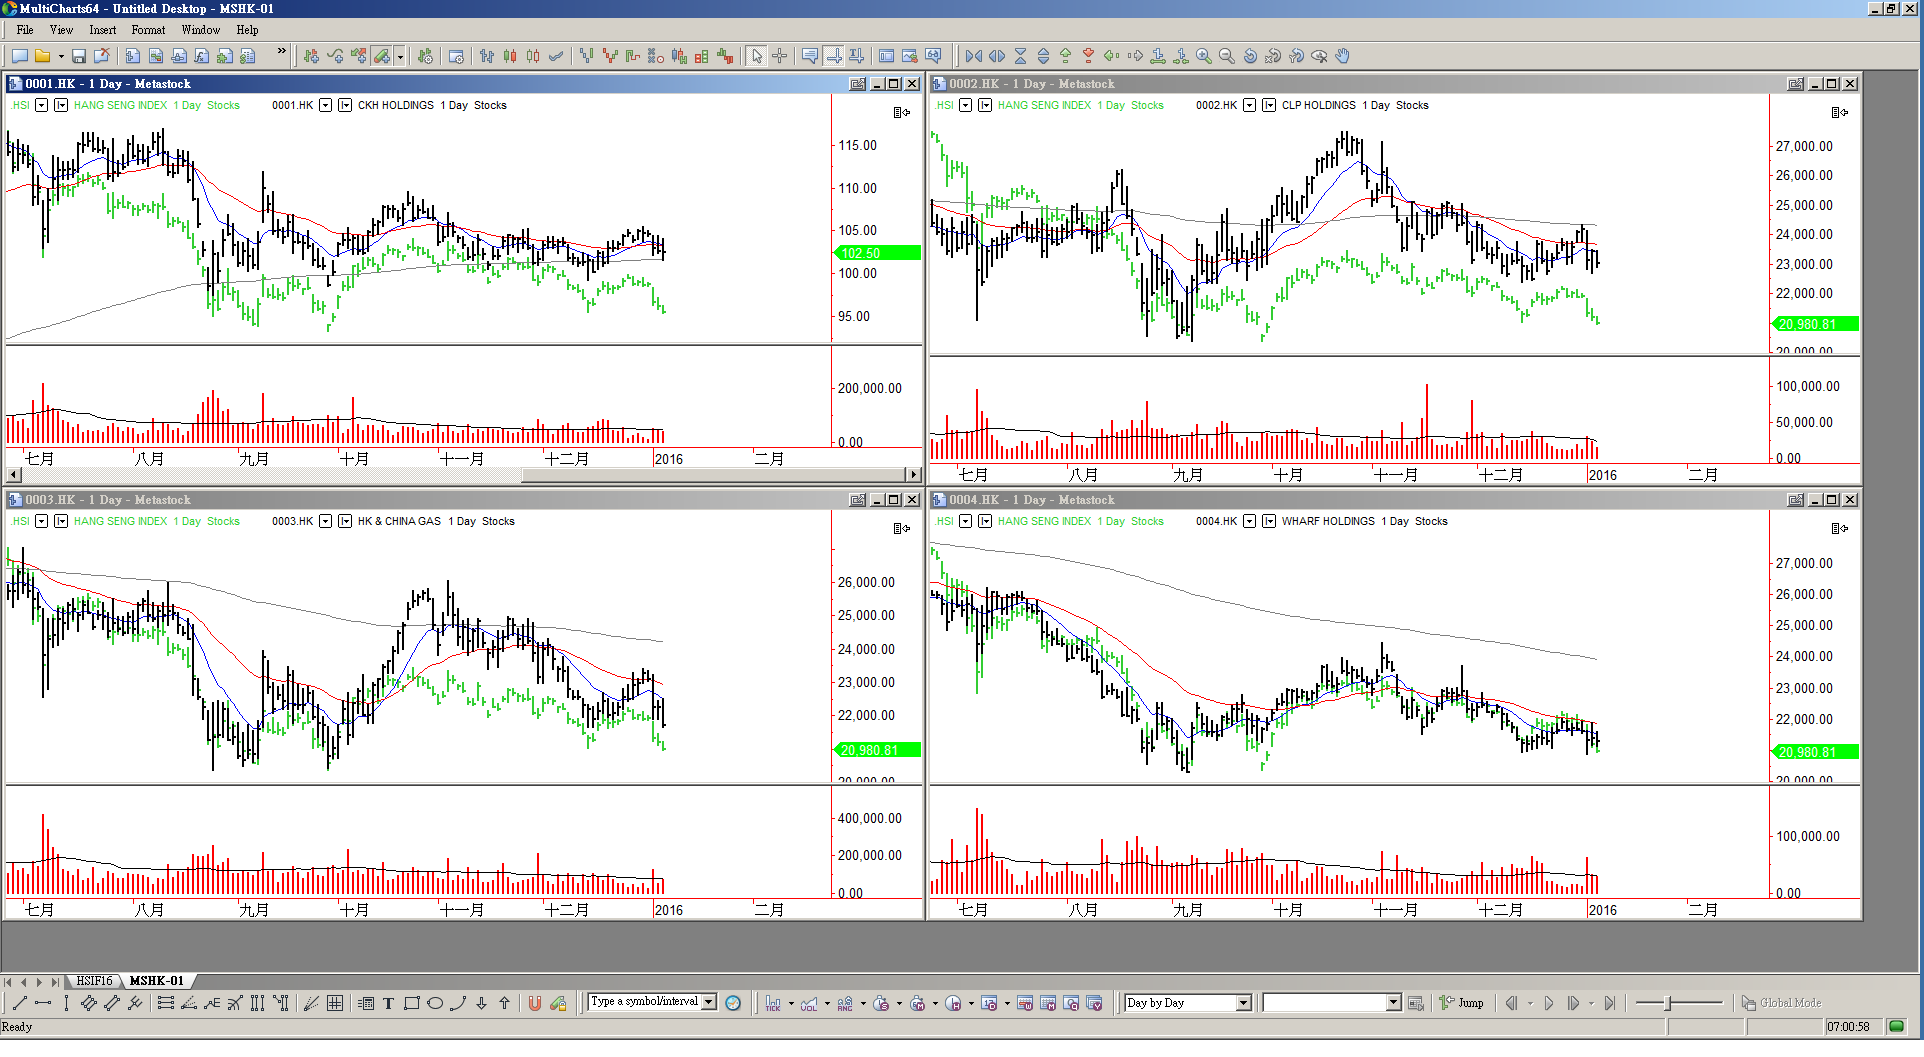1924x1057 pixels.
Task: Toggle the magnet snap mode icon
Action: tap(534, 1003)
